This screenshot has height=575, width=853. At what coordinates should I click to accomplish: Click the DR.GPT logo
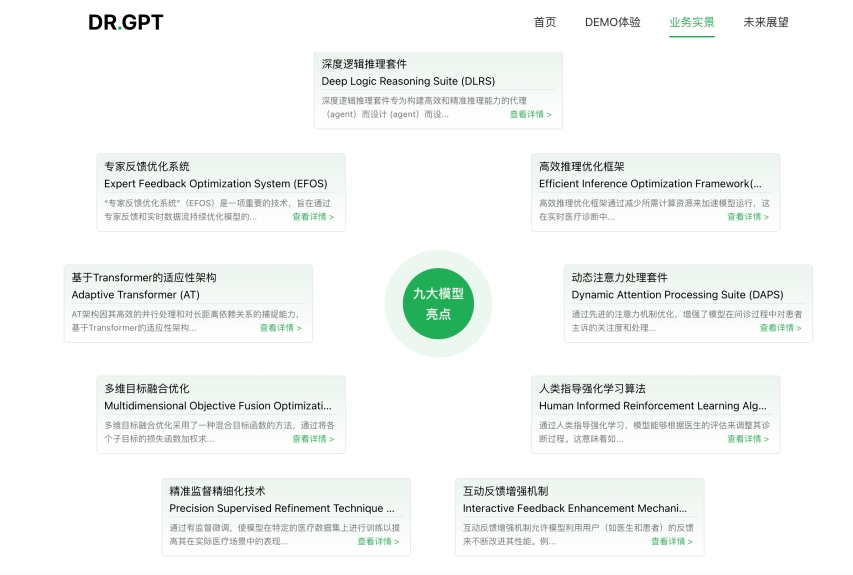pos(126,22)
